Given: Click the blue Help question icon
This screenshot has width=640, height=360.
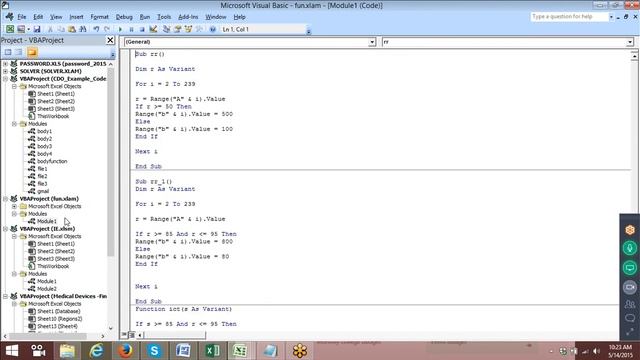Looking at the screenshot, I should [x=213, y=29].
